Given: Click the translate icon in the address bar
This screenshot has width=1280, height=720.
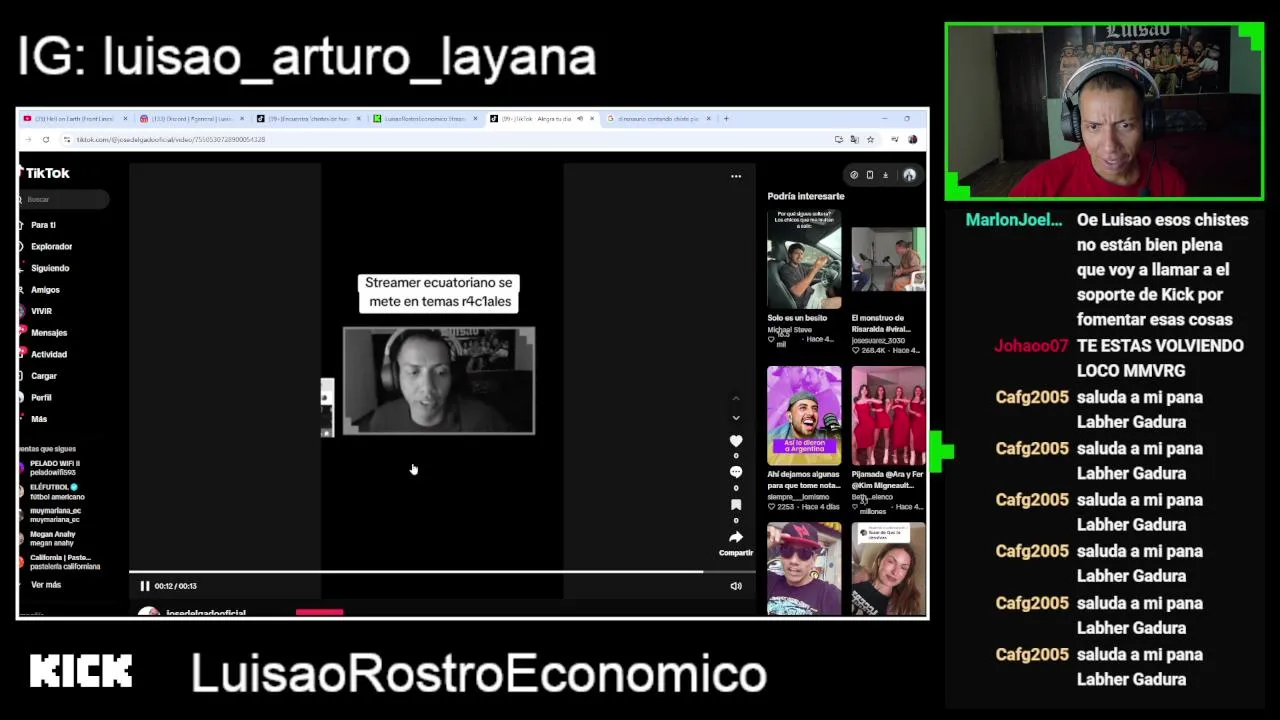Looking at the screenshot, I should pos(854,140).
